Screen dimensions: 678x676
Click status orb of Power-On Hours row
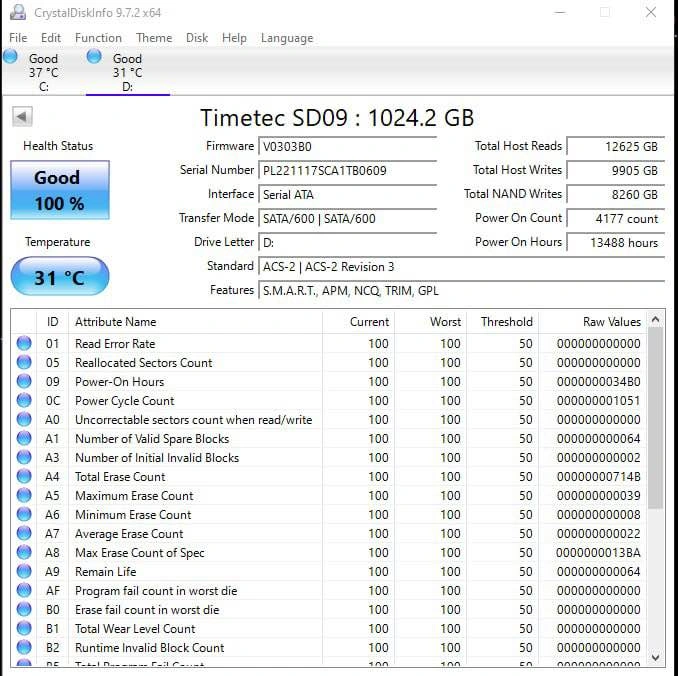(x=24, y=381)
